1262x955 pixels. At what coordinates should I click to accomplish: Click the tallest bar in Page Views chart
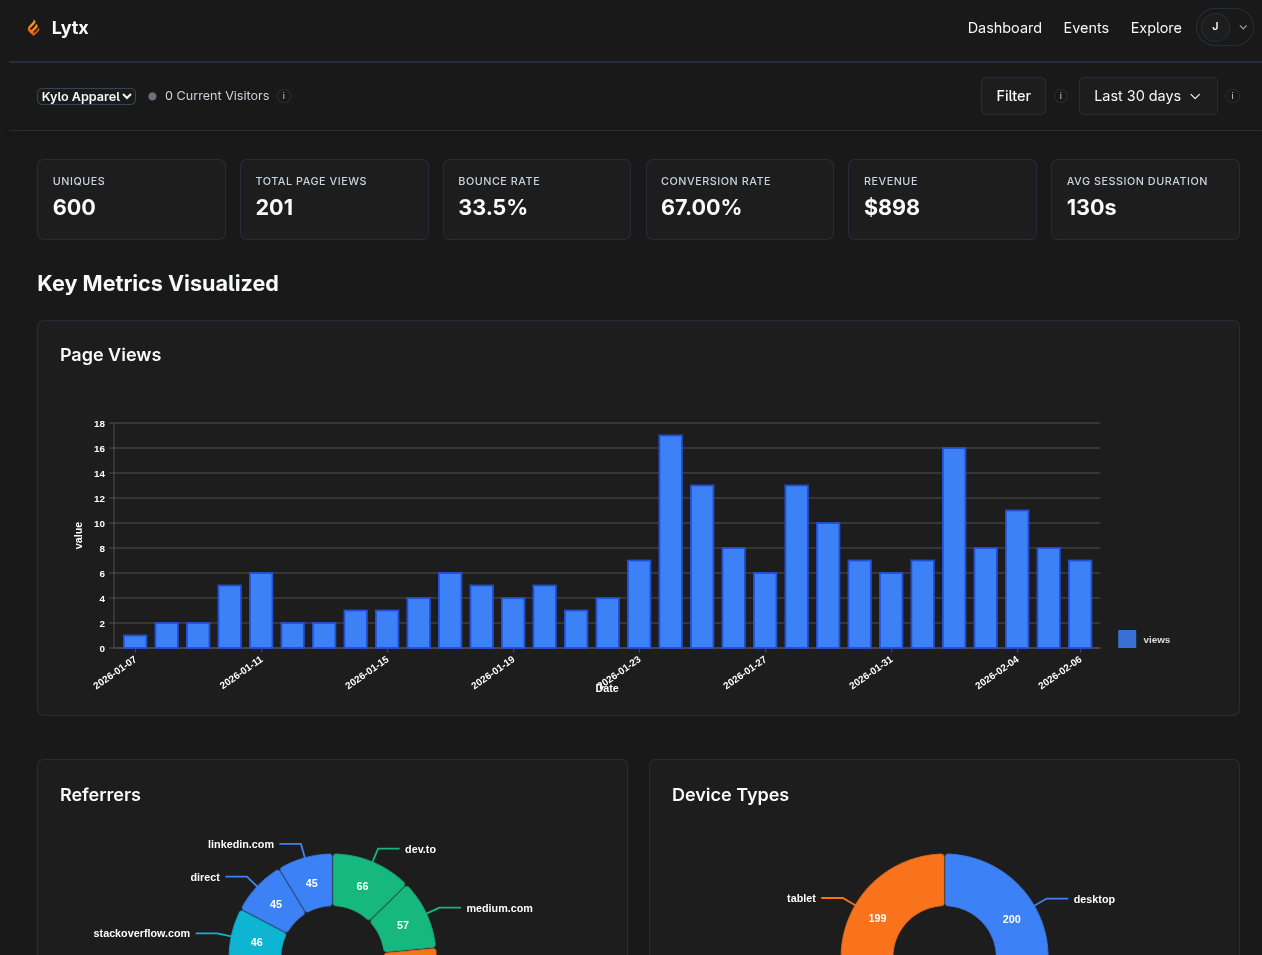(x=670, y=540)
